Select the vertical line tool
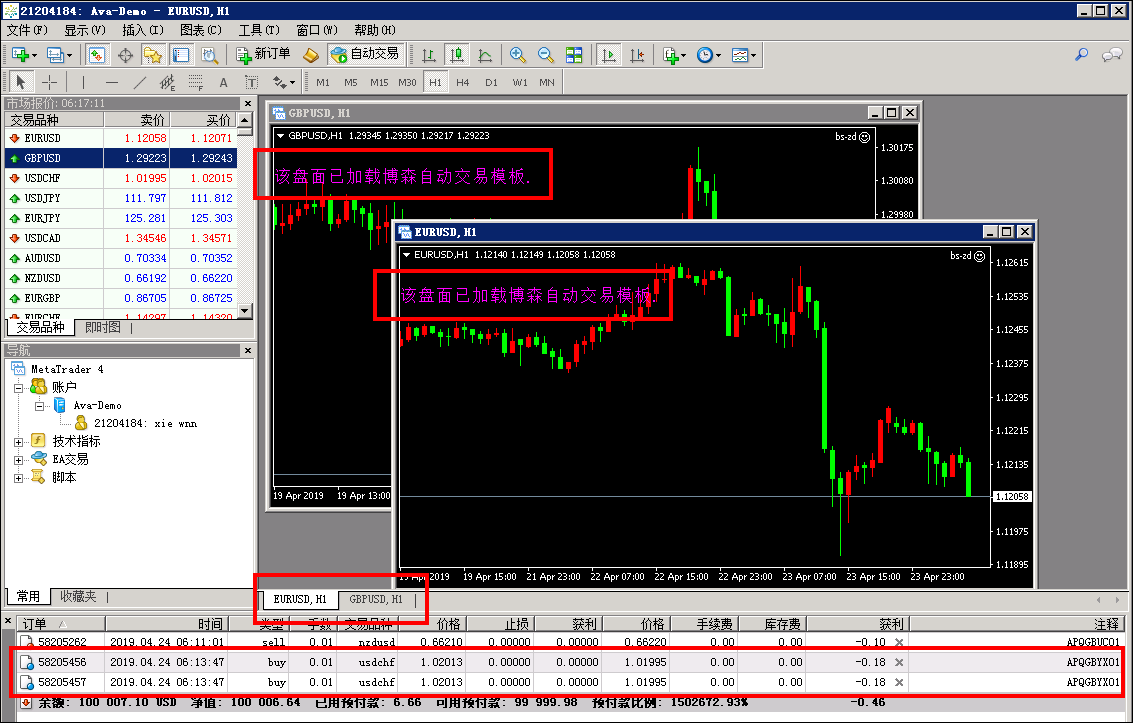 (83, 82)
